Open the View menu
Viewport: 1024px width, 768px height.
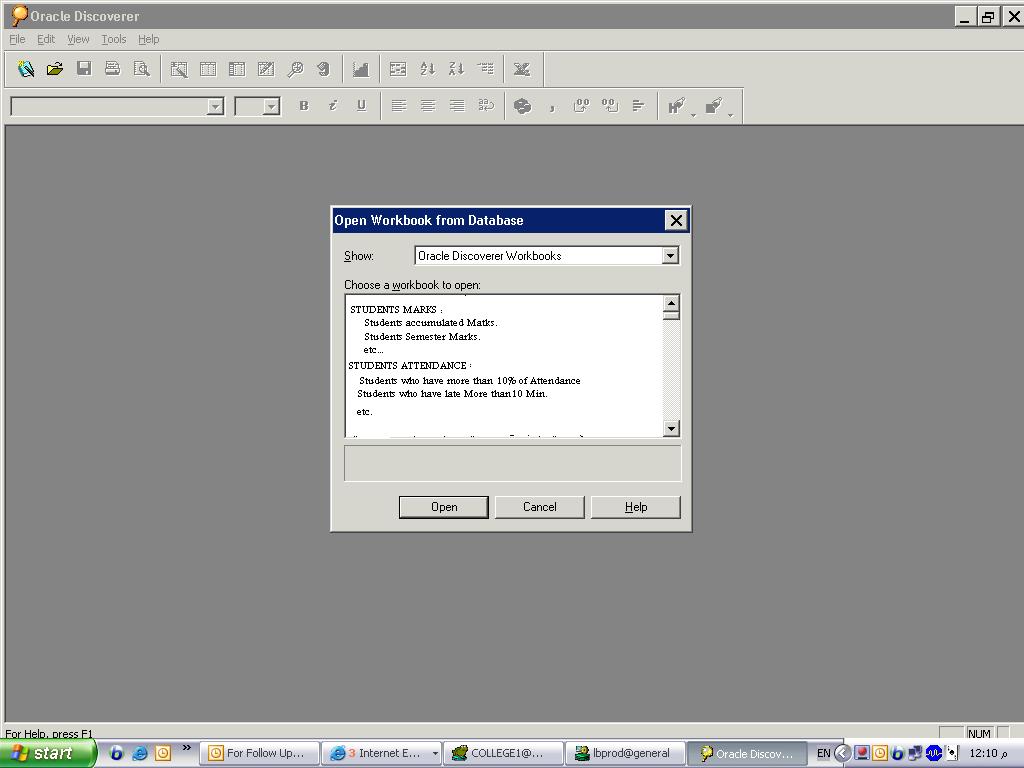click(78, 39)
